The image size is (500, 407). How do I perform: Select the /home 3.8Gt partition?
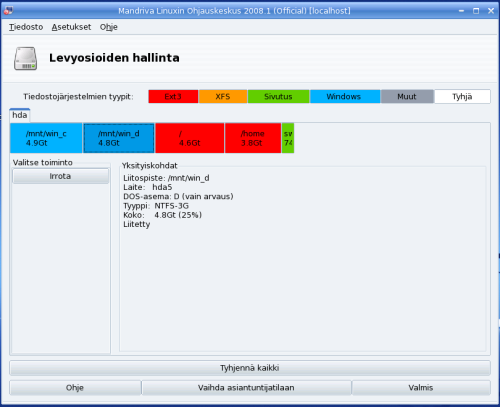253,138
